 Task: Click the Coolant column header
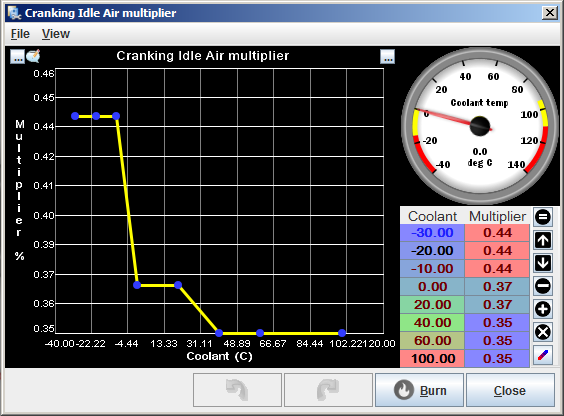(x=432, y=216)
